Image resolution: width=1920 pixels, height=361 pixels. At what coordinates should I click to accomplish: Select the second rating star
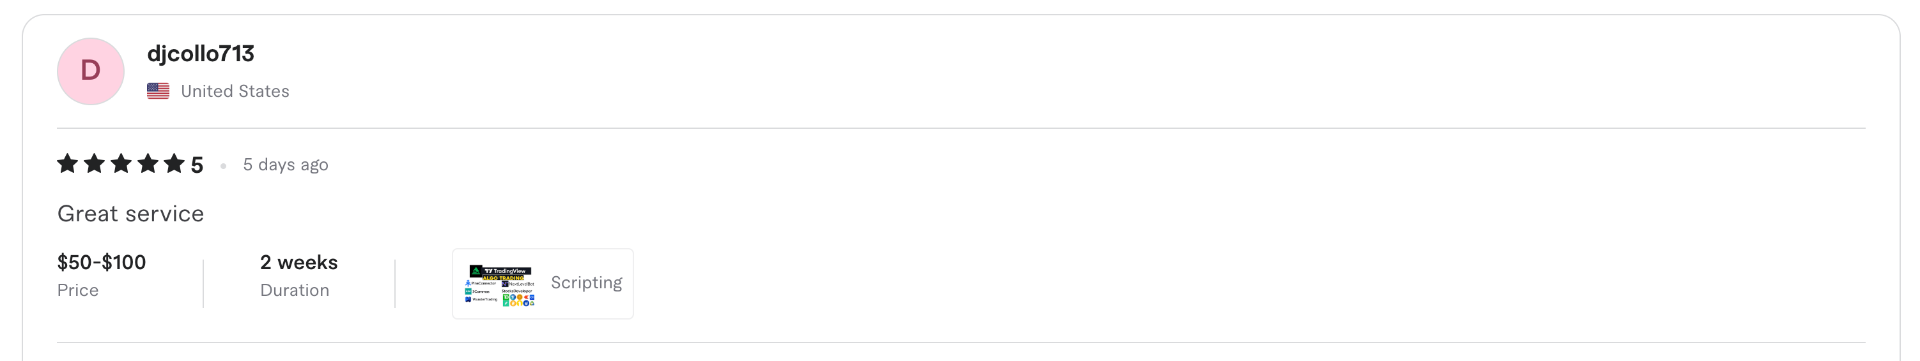[94, 163]
